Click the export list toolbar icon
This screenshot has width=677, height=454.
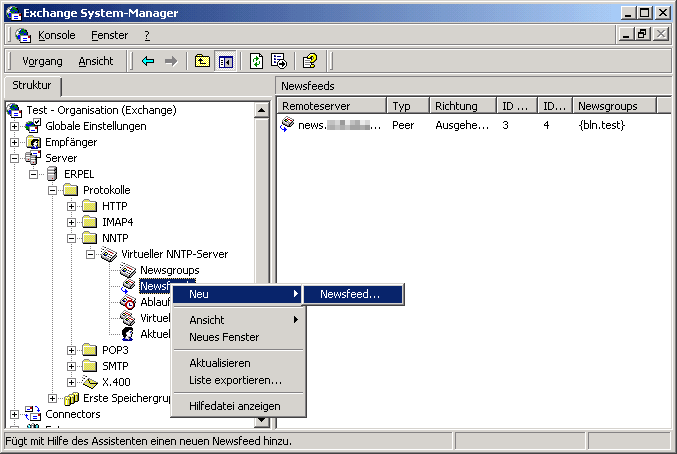[278, 61]
